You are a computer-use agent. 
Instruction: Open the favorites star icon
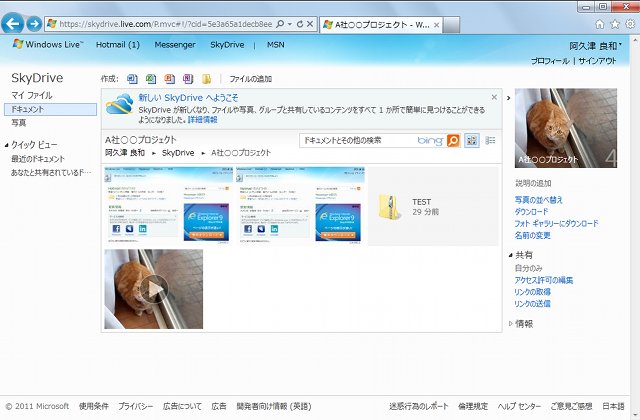coord(615,24)
